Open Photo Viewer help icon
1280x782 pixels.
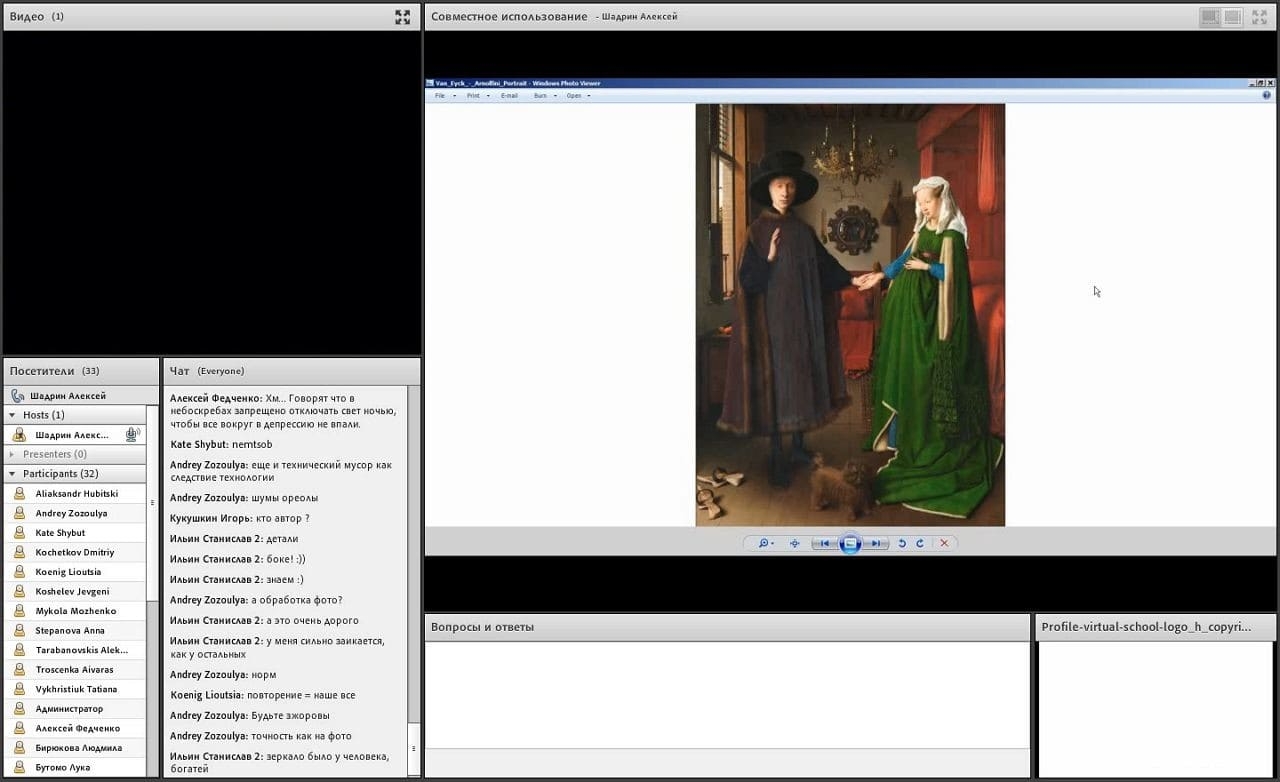click(1266, 95)
